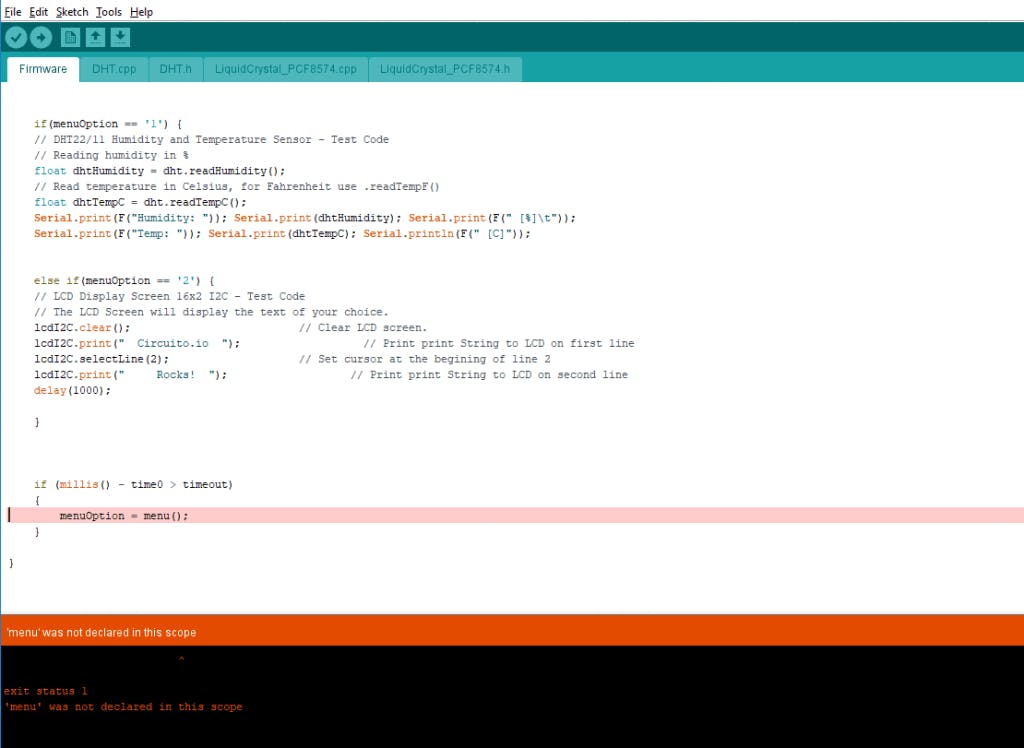This screenshot has width=1024, height=748.
Task: Click the highlighted menuOption = menu() line
Action: point(124,516)
